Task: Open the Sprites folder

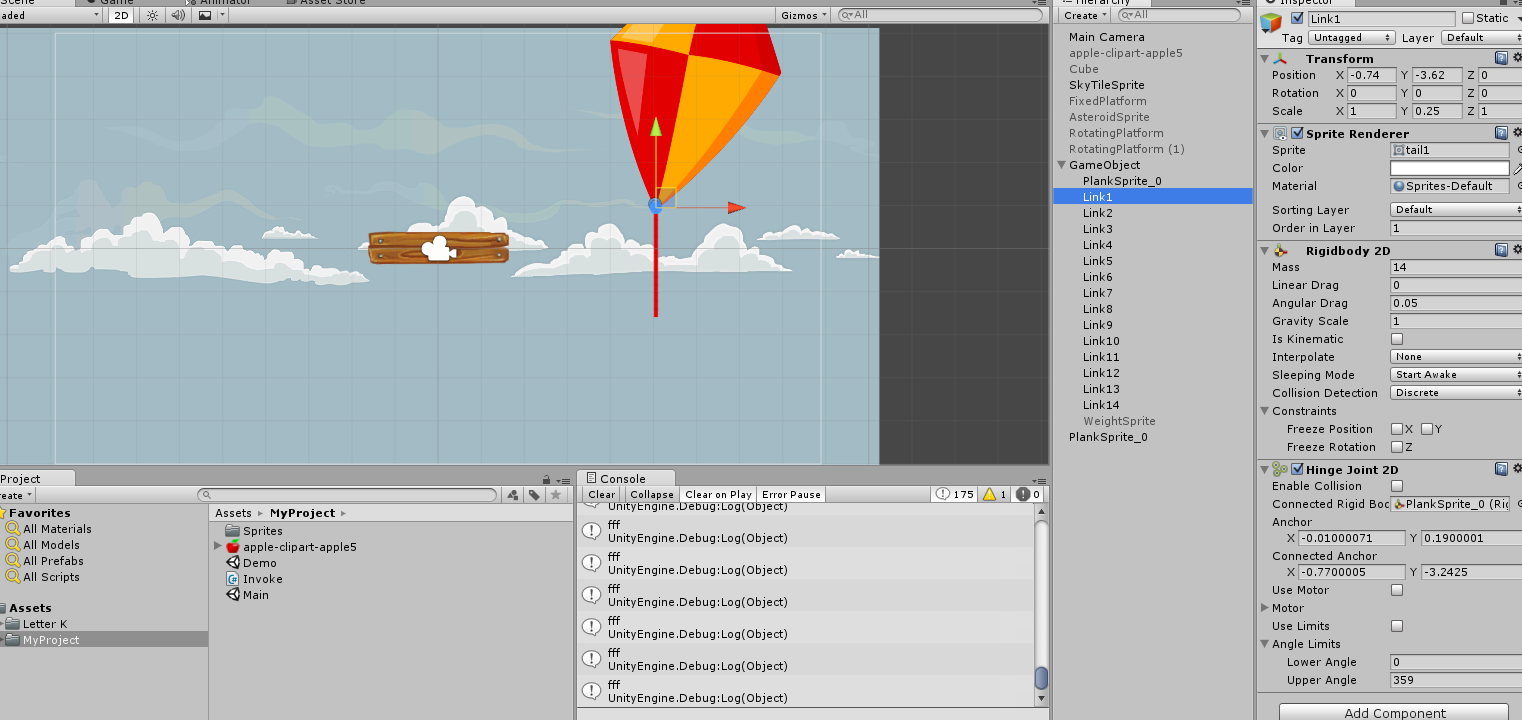Action: coord(254,531)
